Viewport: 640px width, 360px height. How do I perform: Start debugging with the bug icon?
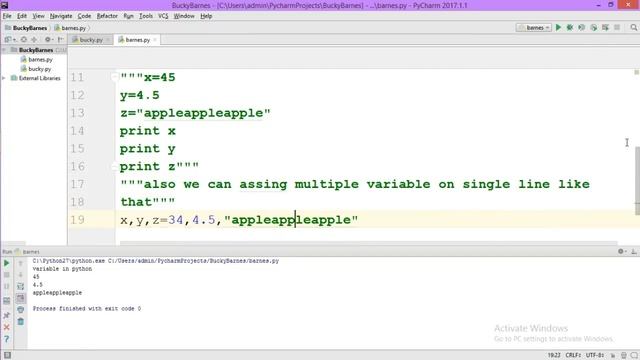570,27
